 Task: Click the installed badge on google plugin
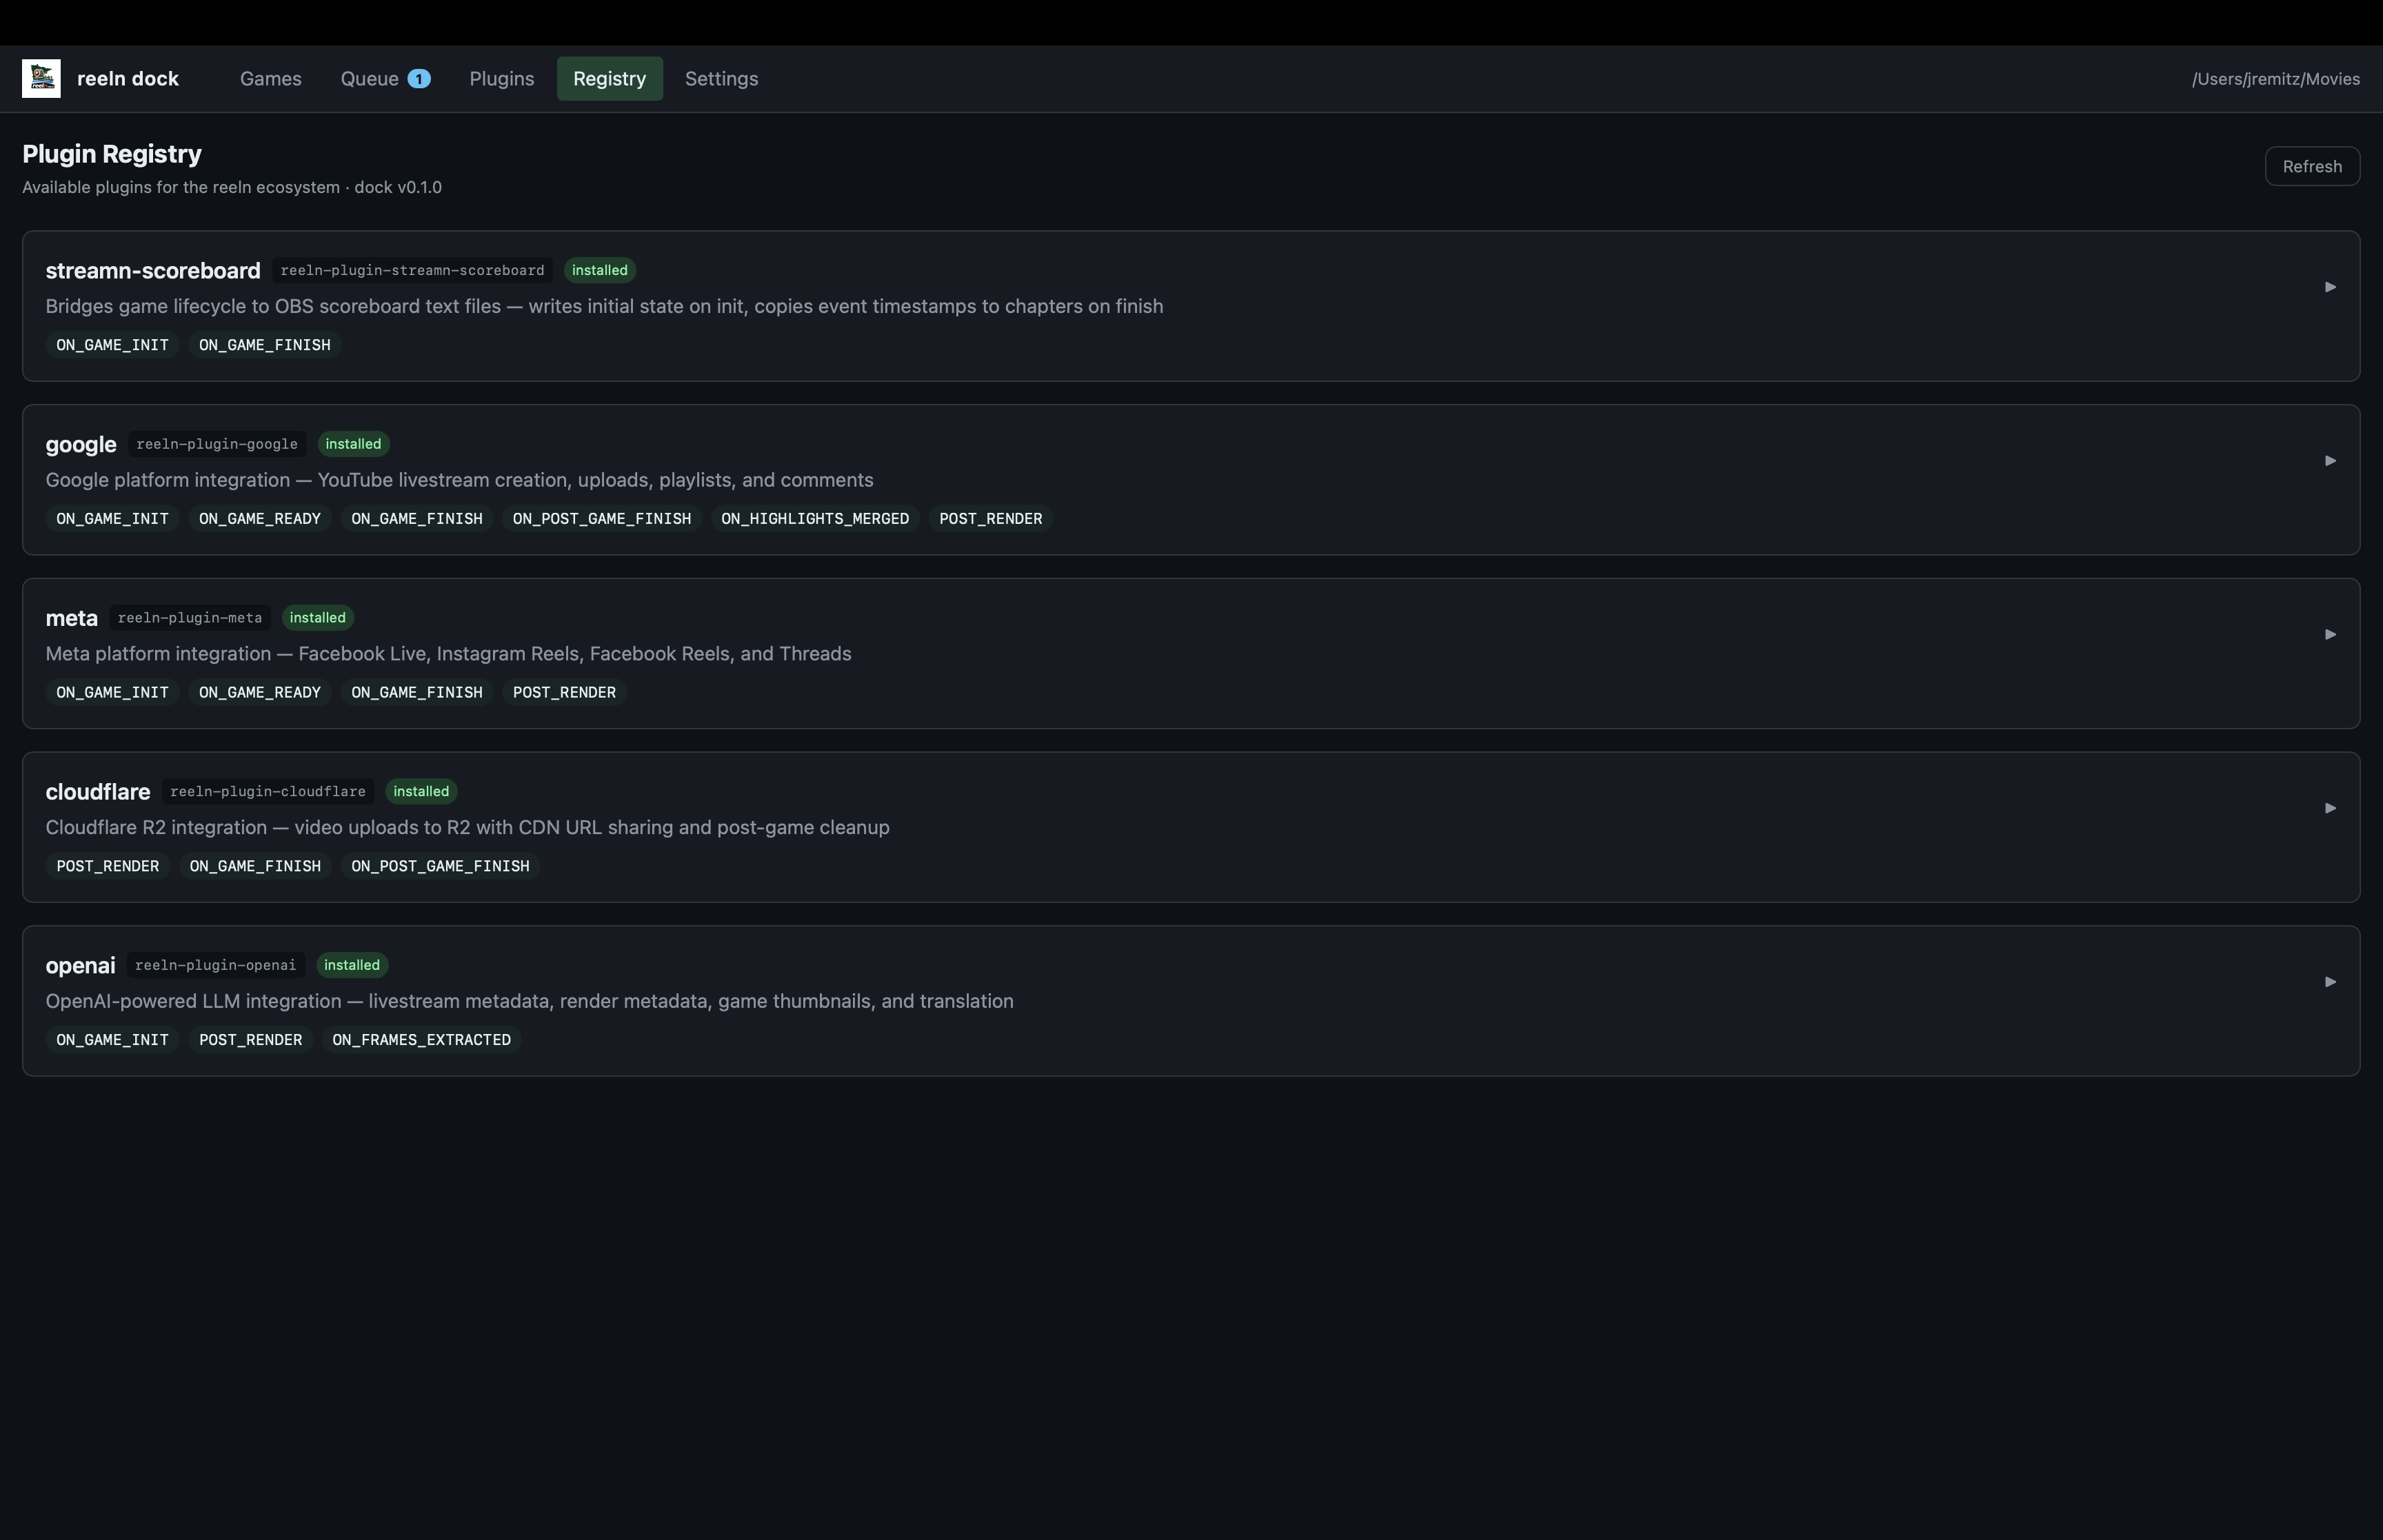click(353, 444)
